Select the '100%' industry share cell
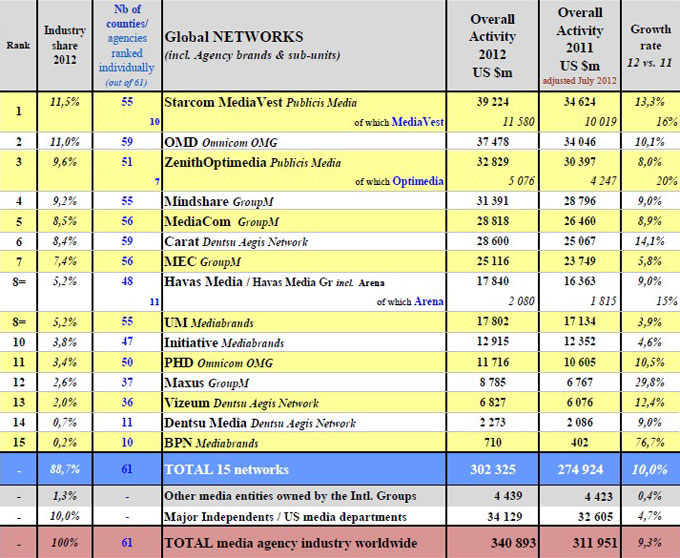This screenshot has width=680, height=558. 65,542
